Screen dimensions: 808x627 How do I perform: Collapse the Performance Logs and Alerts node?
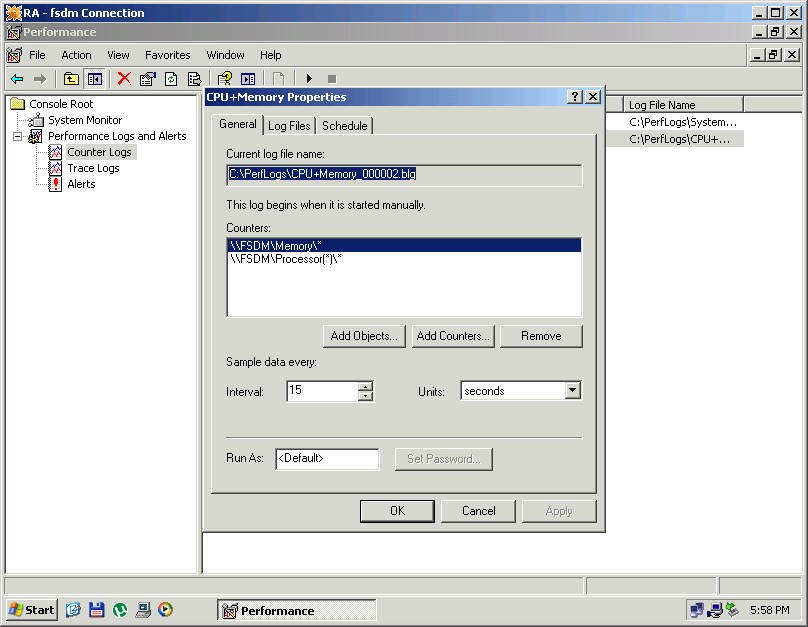(18, 136)
